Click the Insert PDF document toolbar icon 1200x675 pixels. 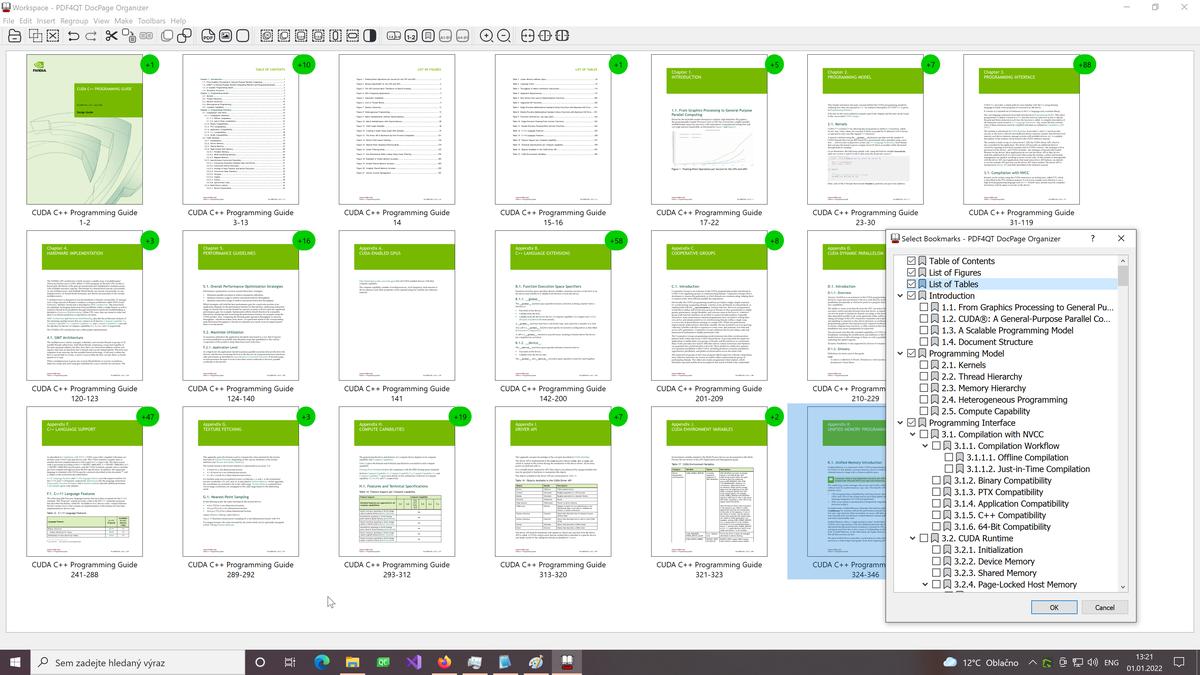pos(208,36)
